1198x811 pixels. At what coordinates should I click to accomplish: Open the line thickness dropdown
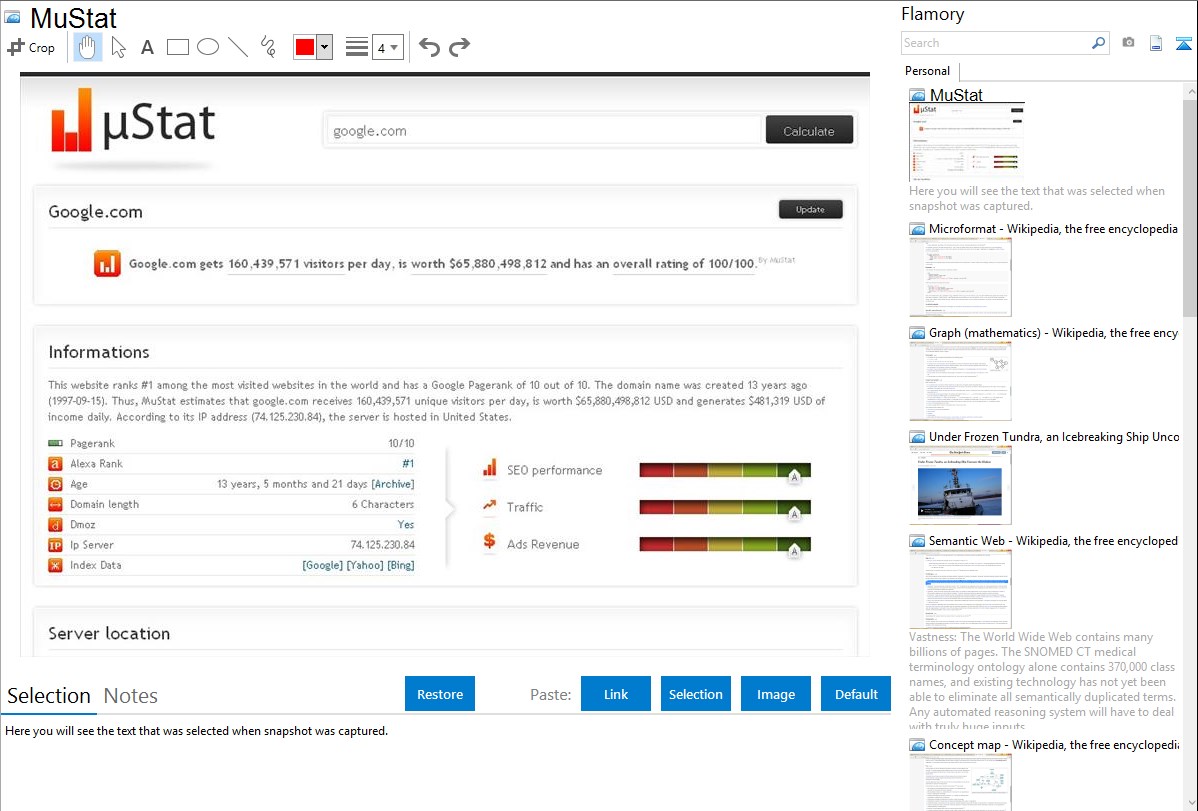[387, 47]
